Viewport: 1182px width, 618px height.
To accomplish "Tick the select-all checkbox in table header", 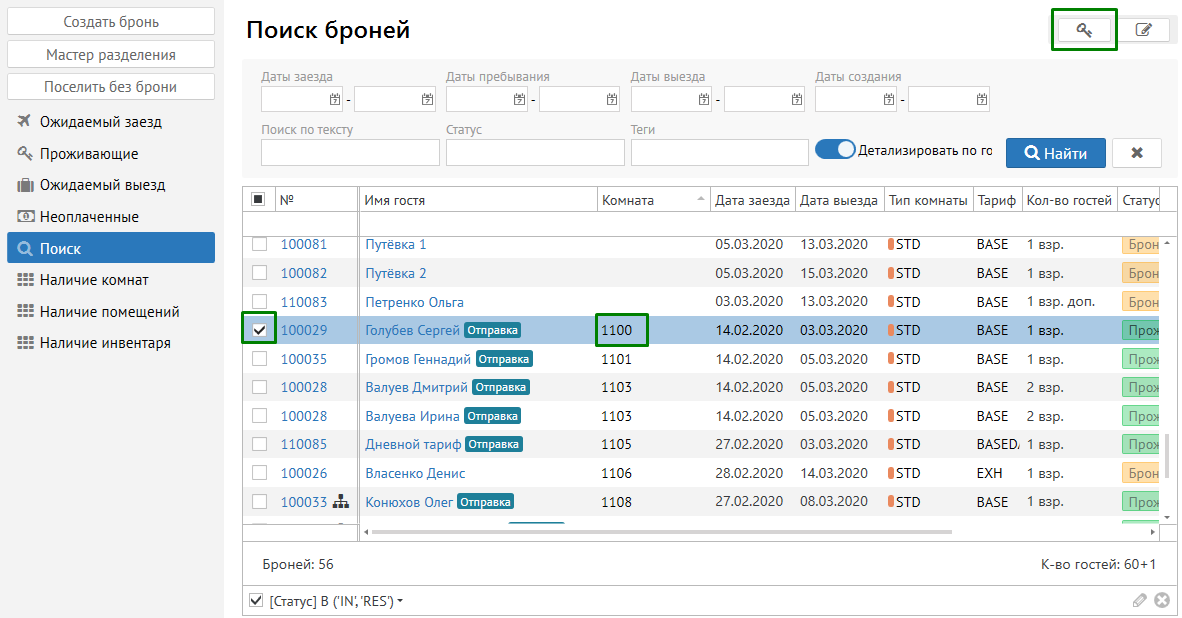I will tap(258, 200).
